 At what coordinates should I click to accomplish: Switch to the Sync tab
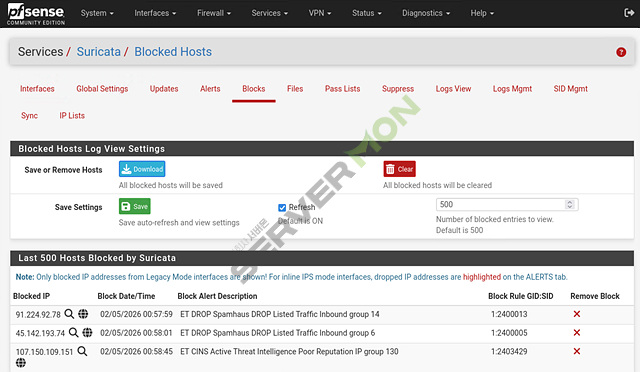click(x=29, y=116)
